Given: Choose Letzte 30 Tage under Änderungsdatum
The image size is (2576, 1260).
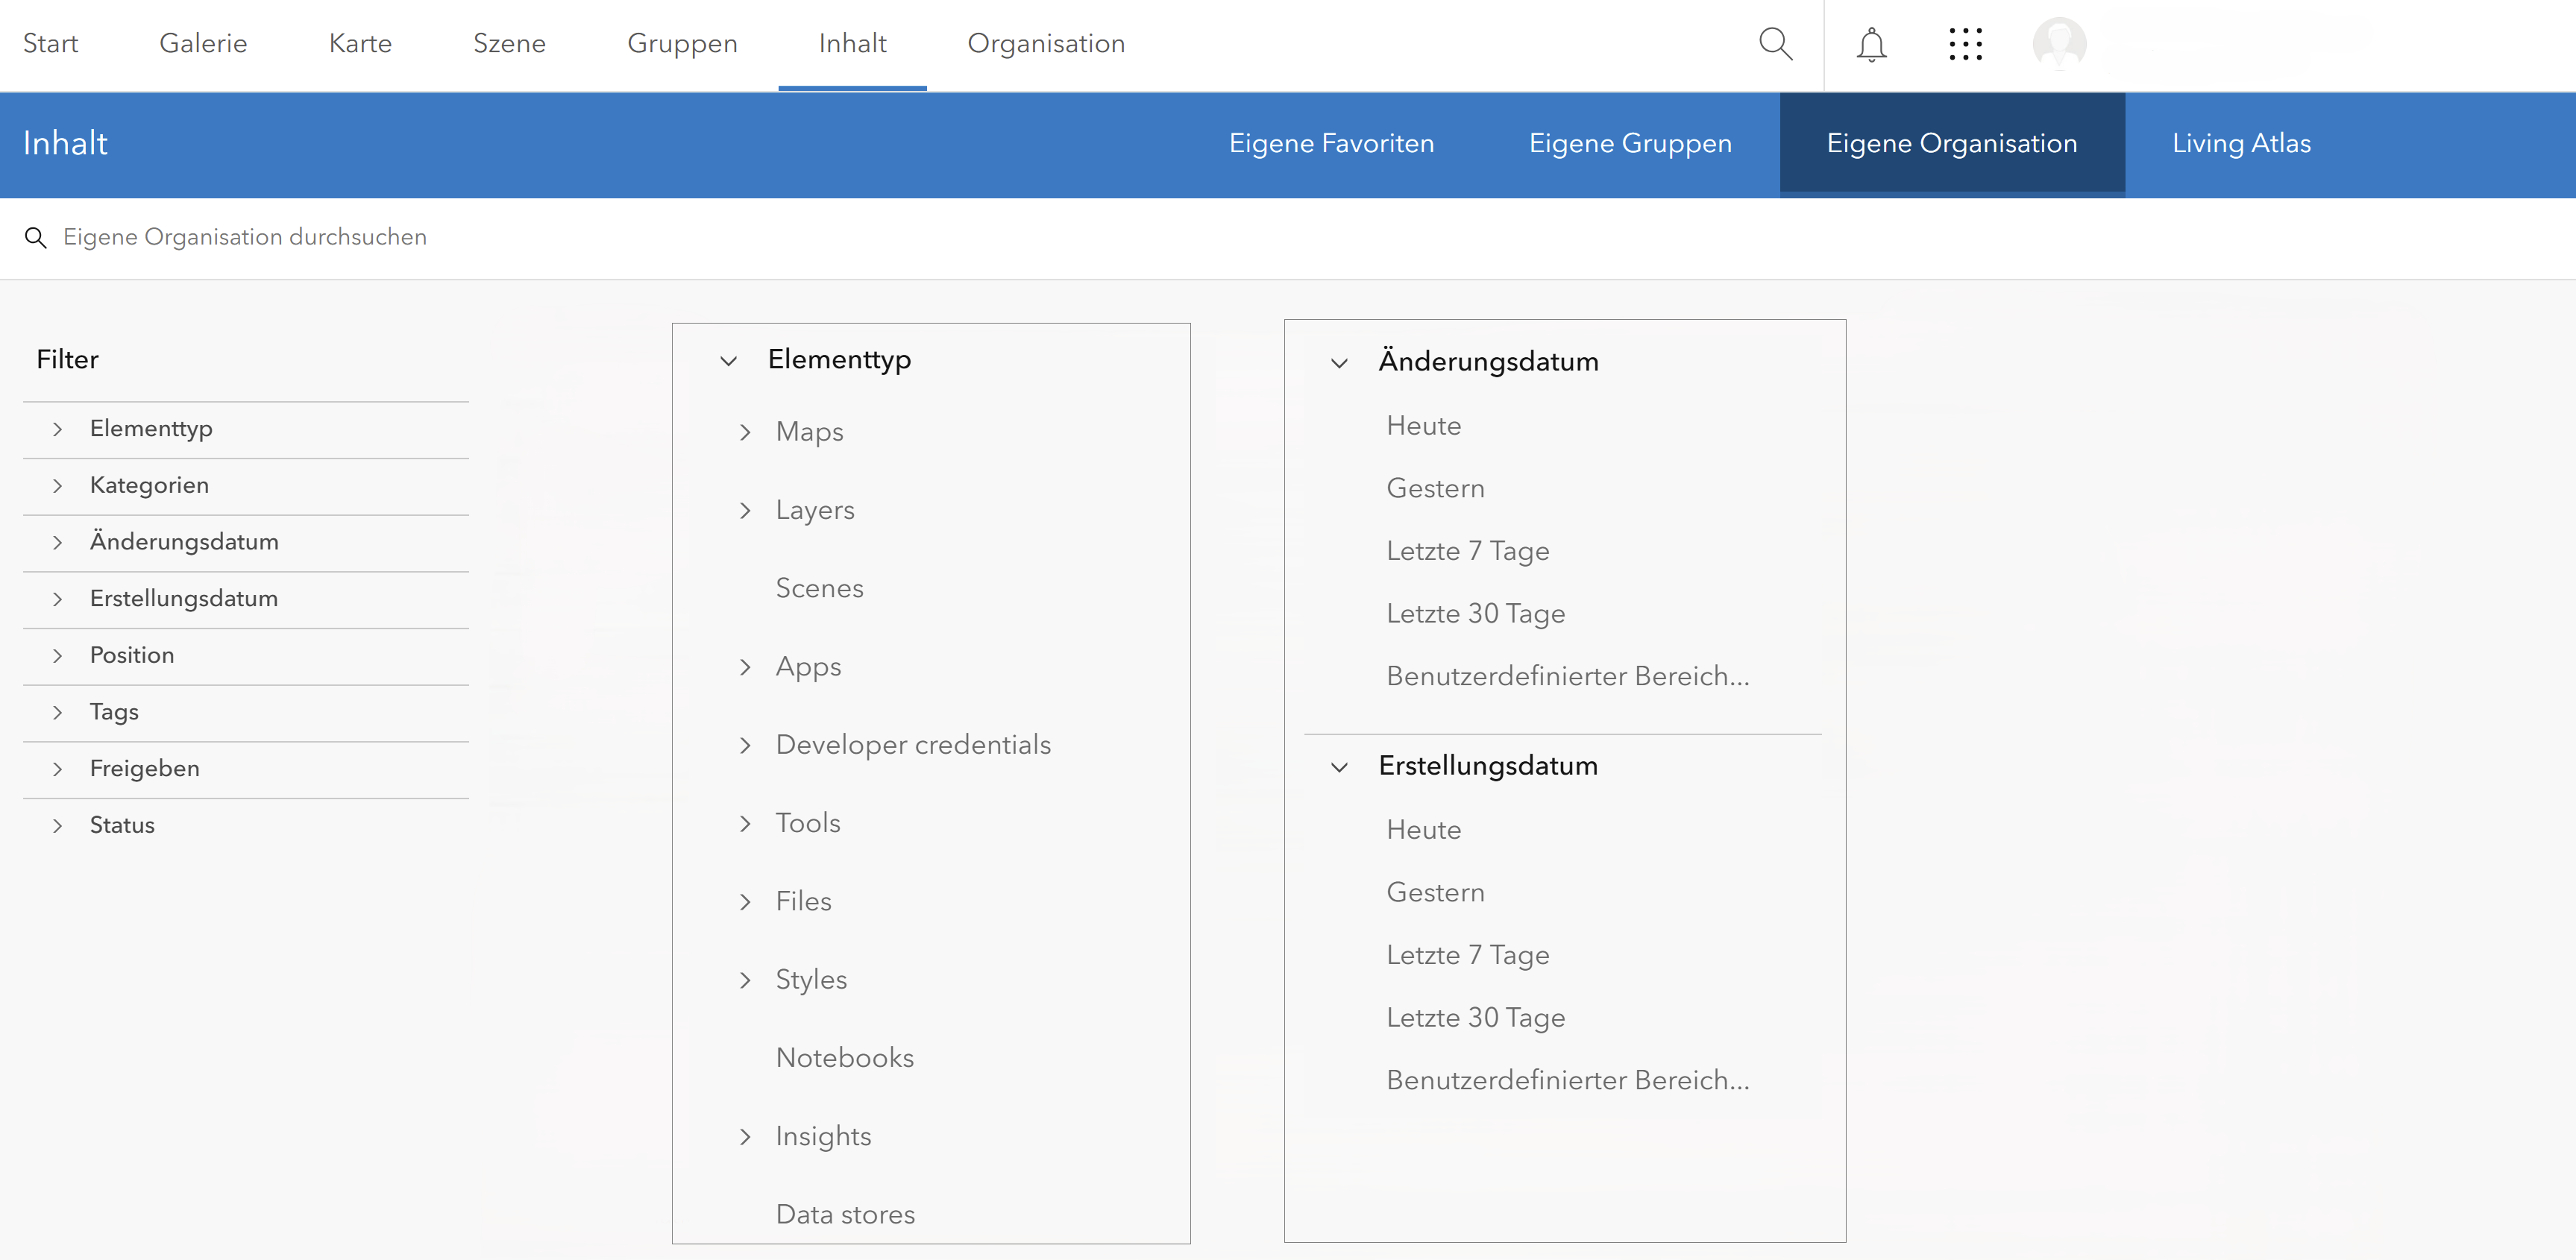Looking at the screenshot, I should 1475,614.
